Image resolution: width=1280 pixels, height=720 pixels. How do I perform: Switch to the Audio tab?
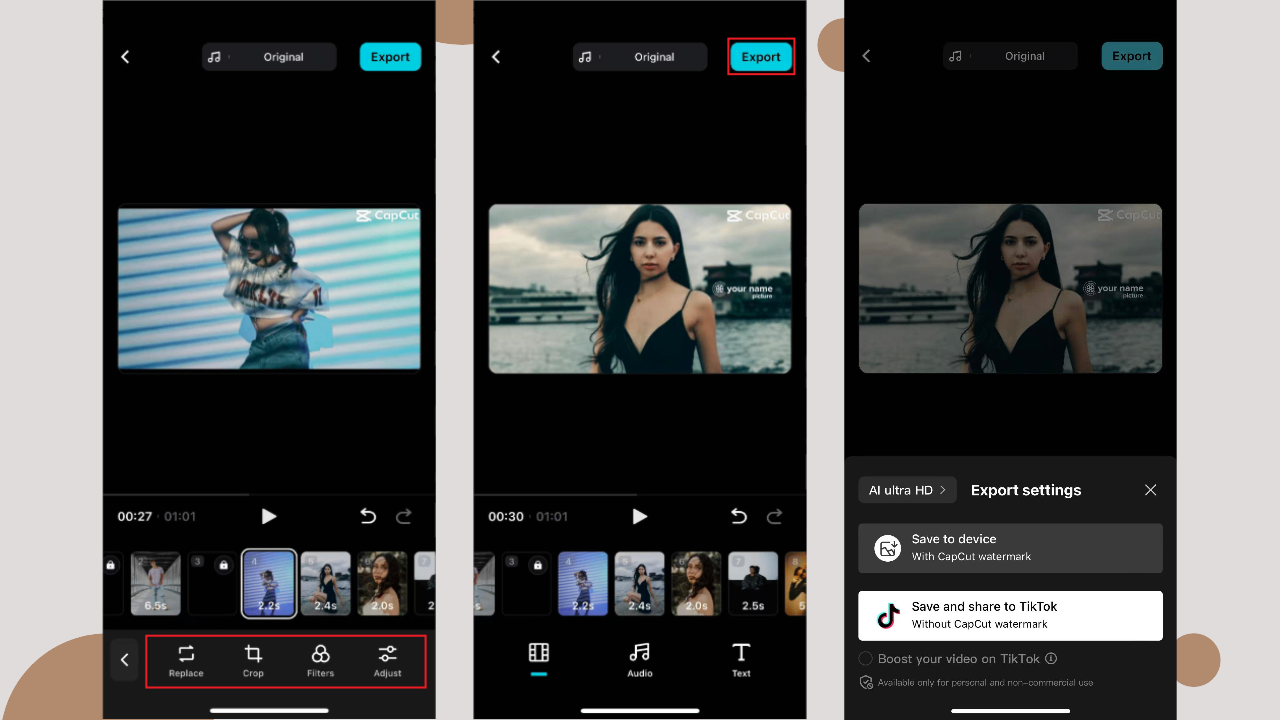[640, 660]
